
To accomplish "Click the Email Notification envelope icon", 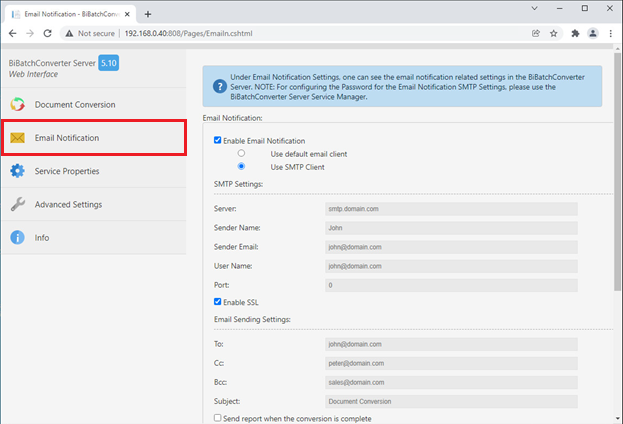I will (x=17, y=138).
